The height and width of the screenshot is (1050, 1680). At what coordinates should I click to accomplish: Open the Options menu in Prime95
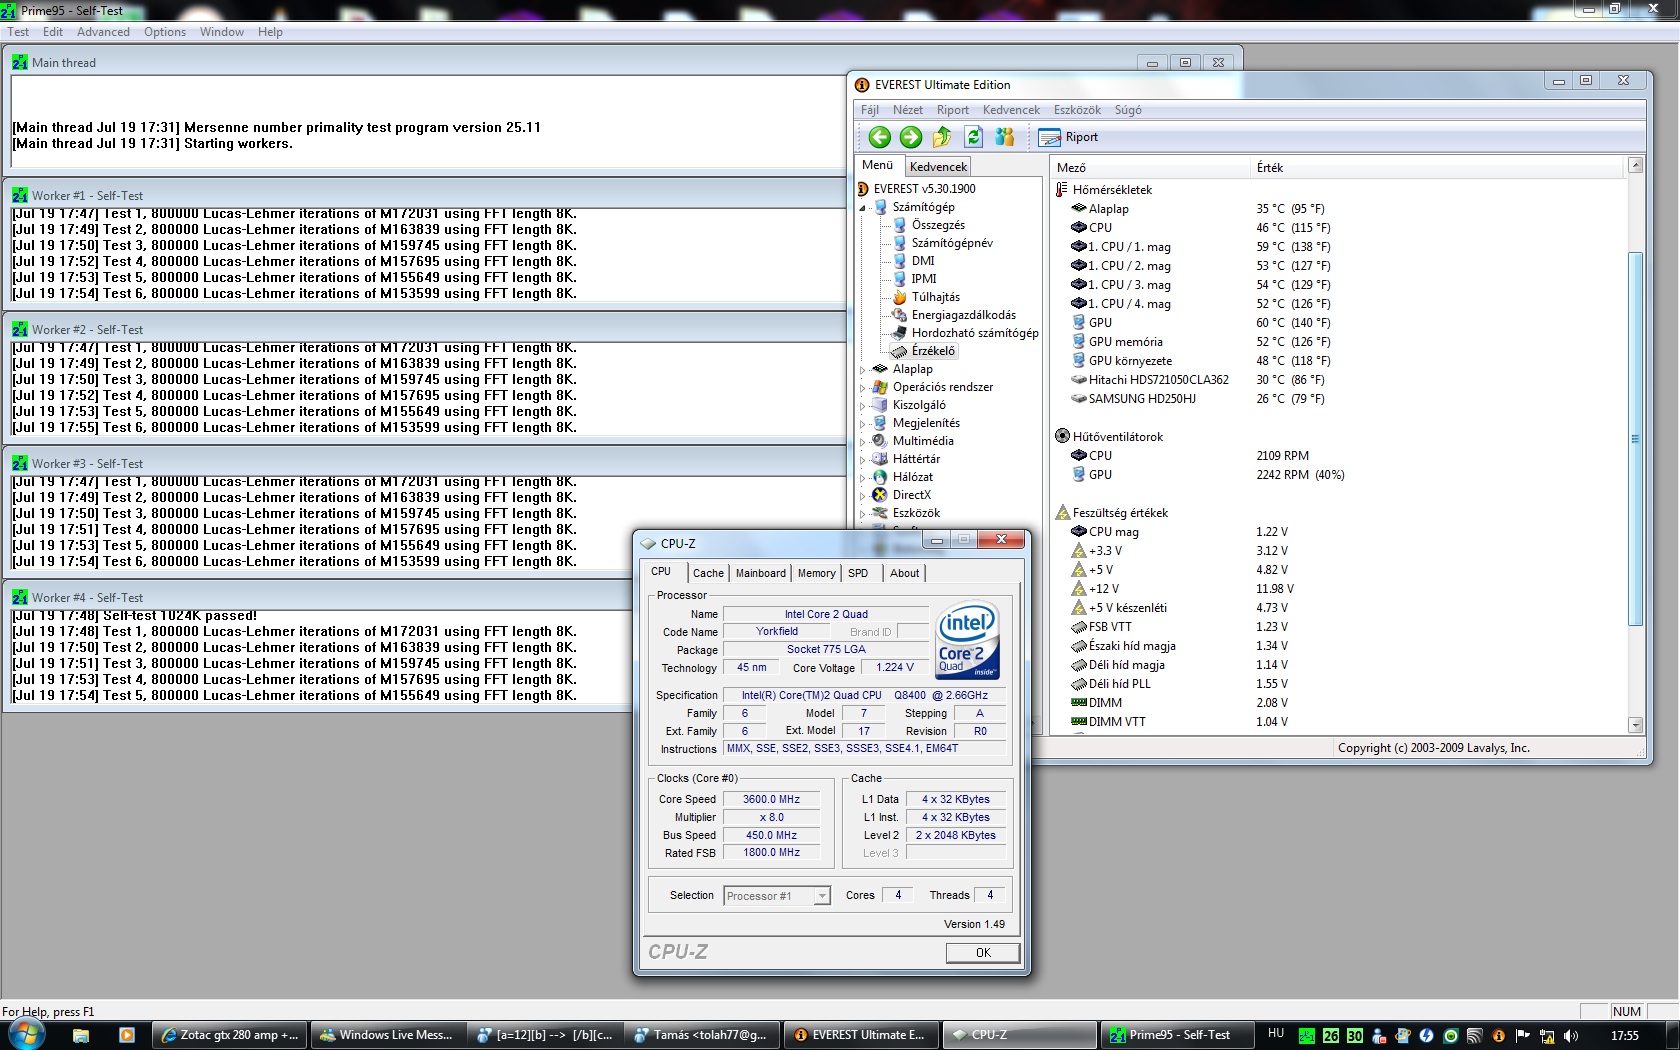coord(165,32)
